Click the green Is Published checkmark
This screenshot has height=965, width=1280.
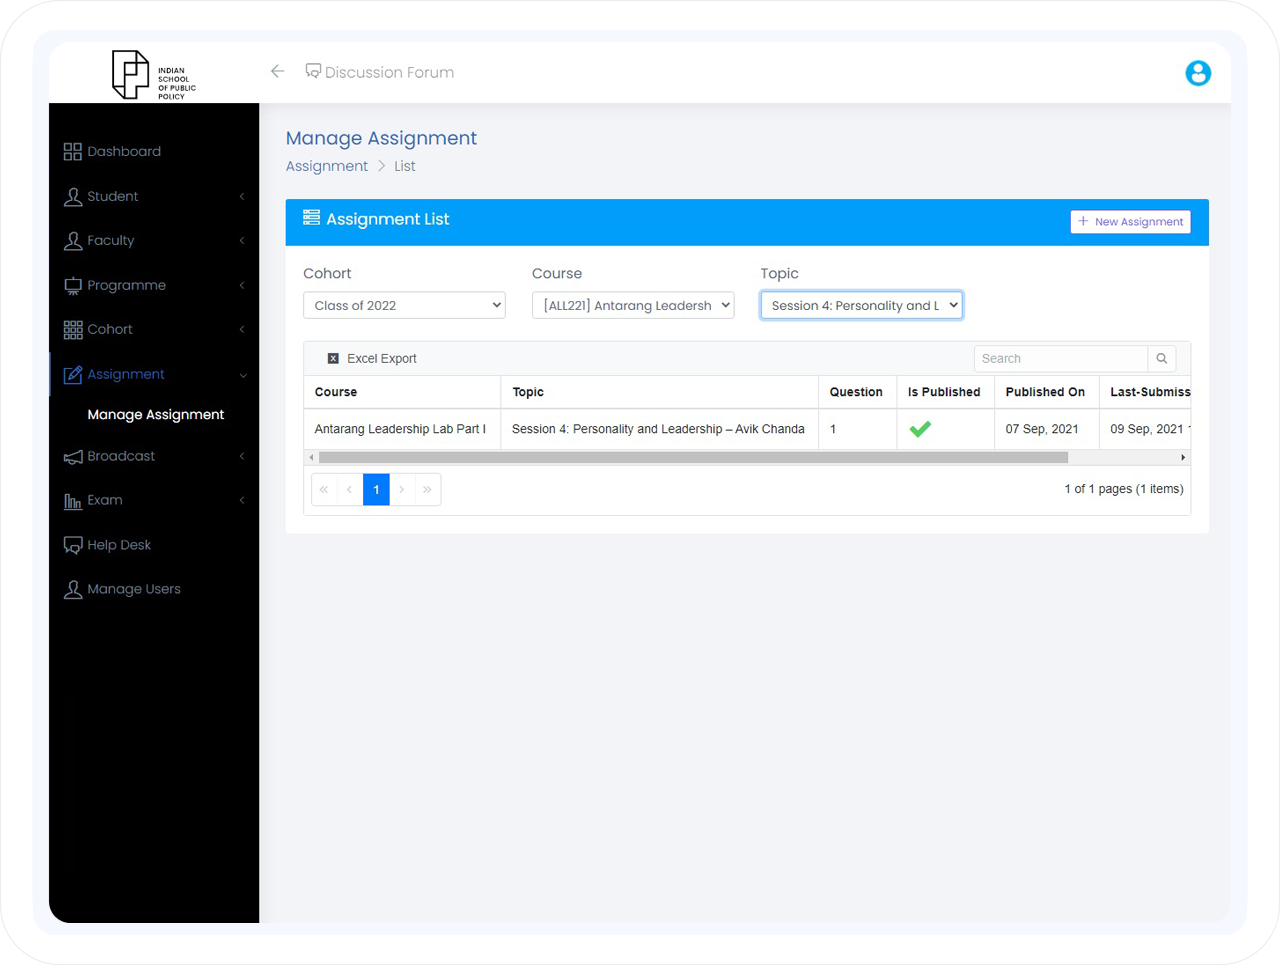pyautogui.click(x=920, y=429)
